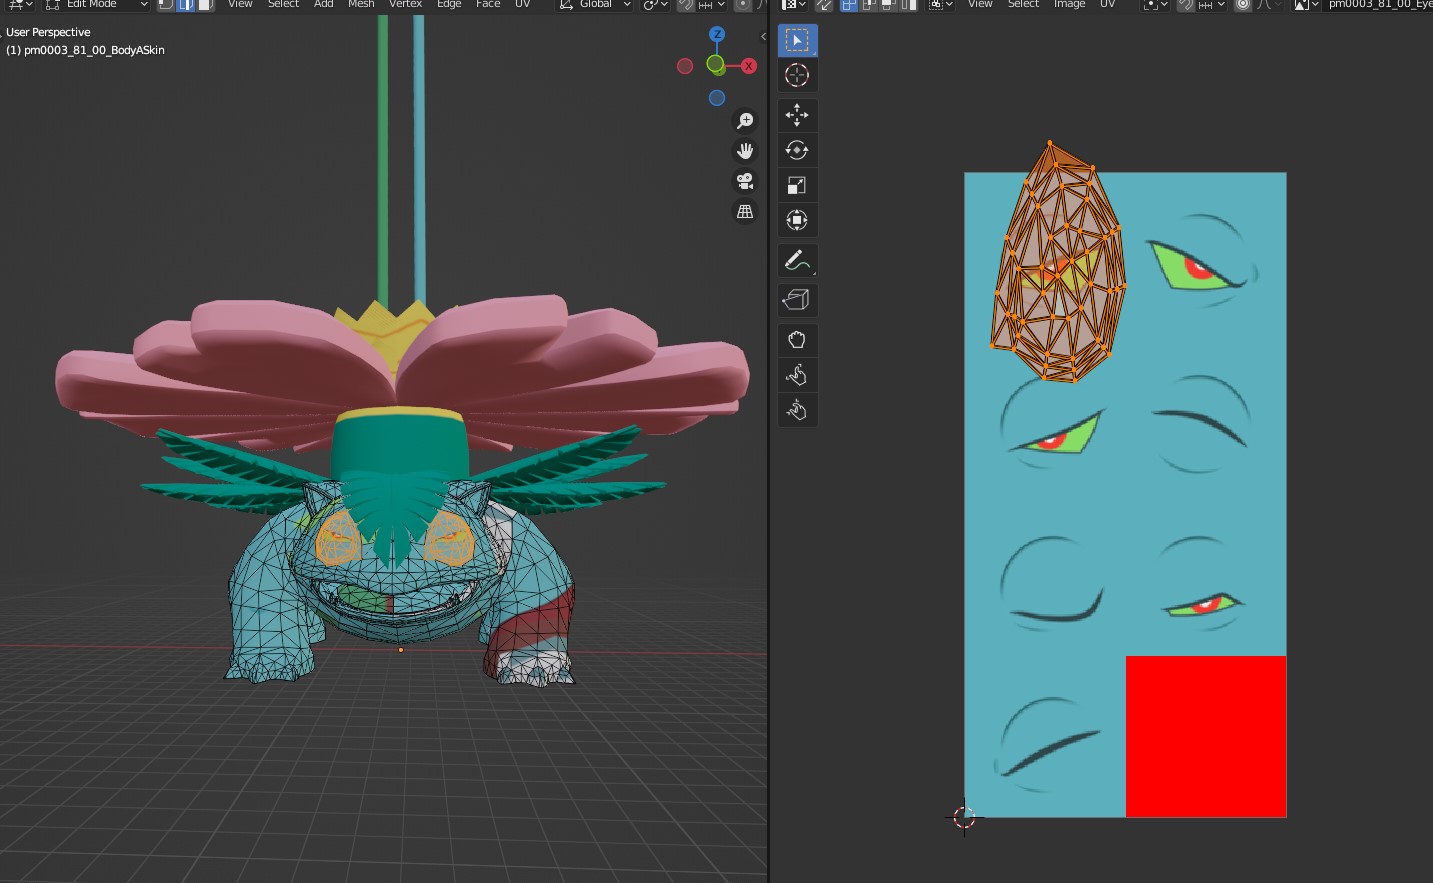Select the Relax sculpt tool in UV editor
Viewport: 1433px width, 883px height.
[x=797, y=375]
